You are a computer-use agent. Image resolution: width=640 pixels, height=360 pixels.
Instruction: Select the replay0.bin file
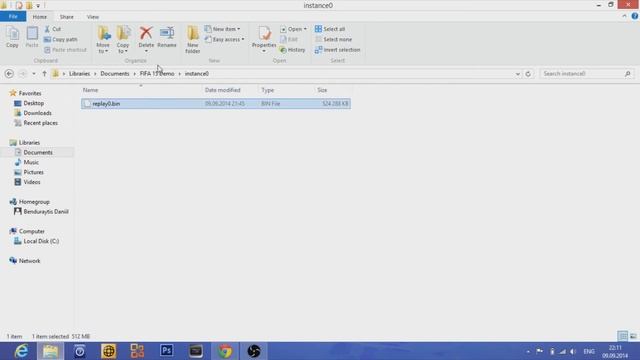(216, 104)
